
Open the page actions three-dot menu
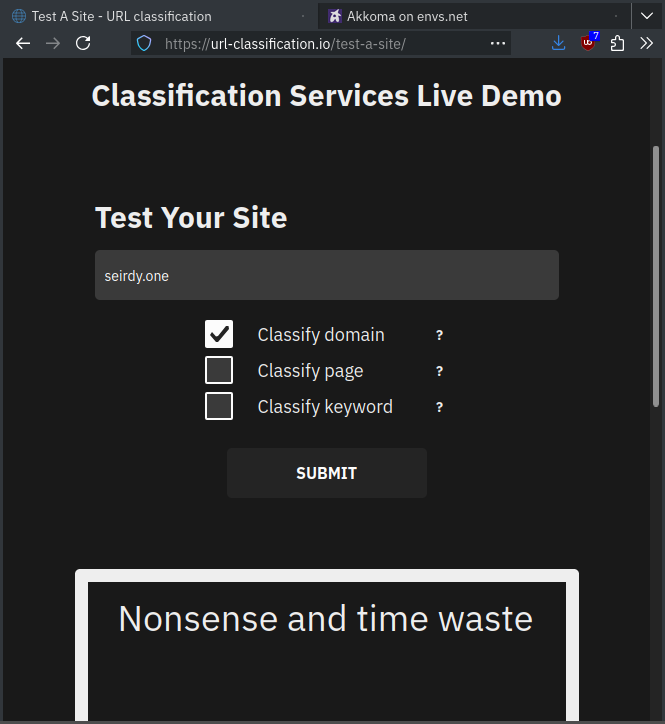(x=497, y=44)
